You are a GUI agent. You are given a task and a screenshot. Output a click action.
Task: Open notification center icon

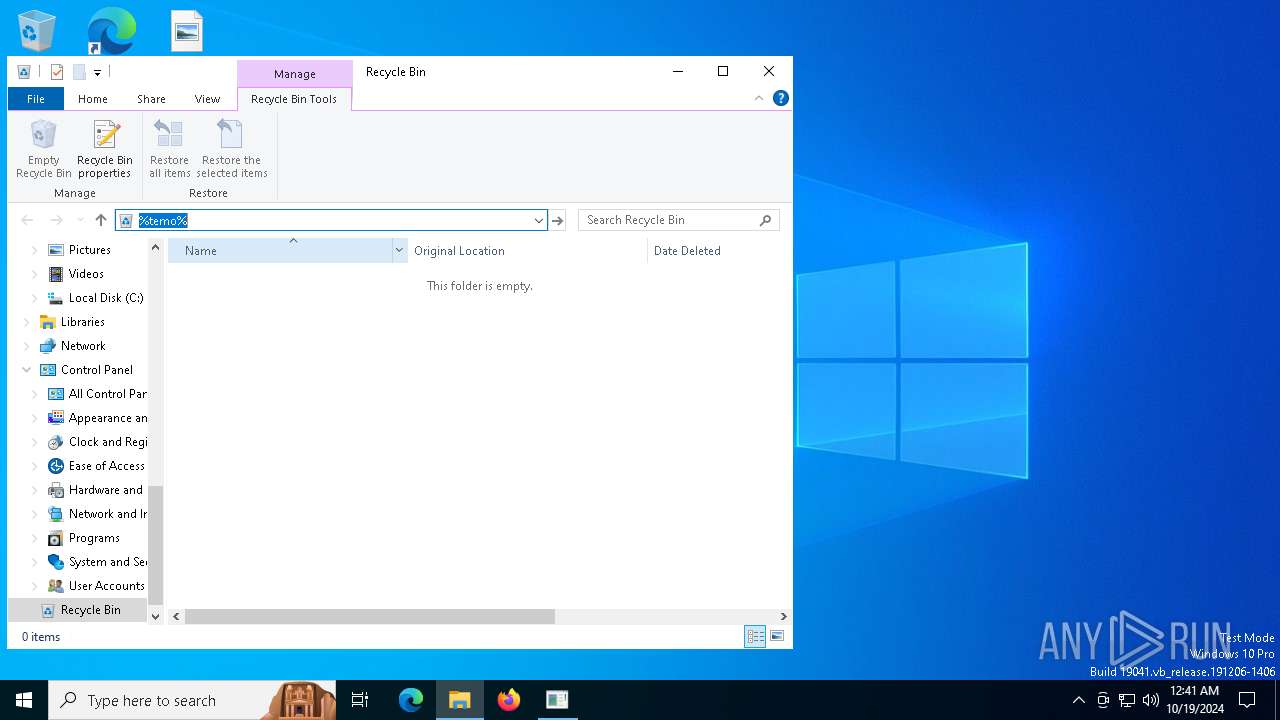[x=1247, y=700]
